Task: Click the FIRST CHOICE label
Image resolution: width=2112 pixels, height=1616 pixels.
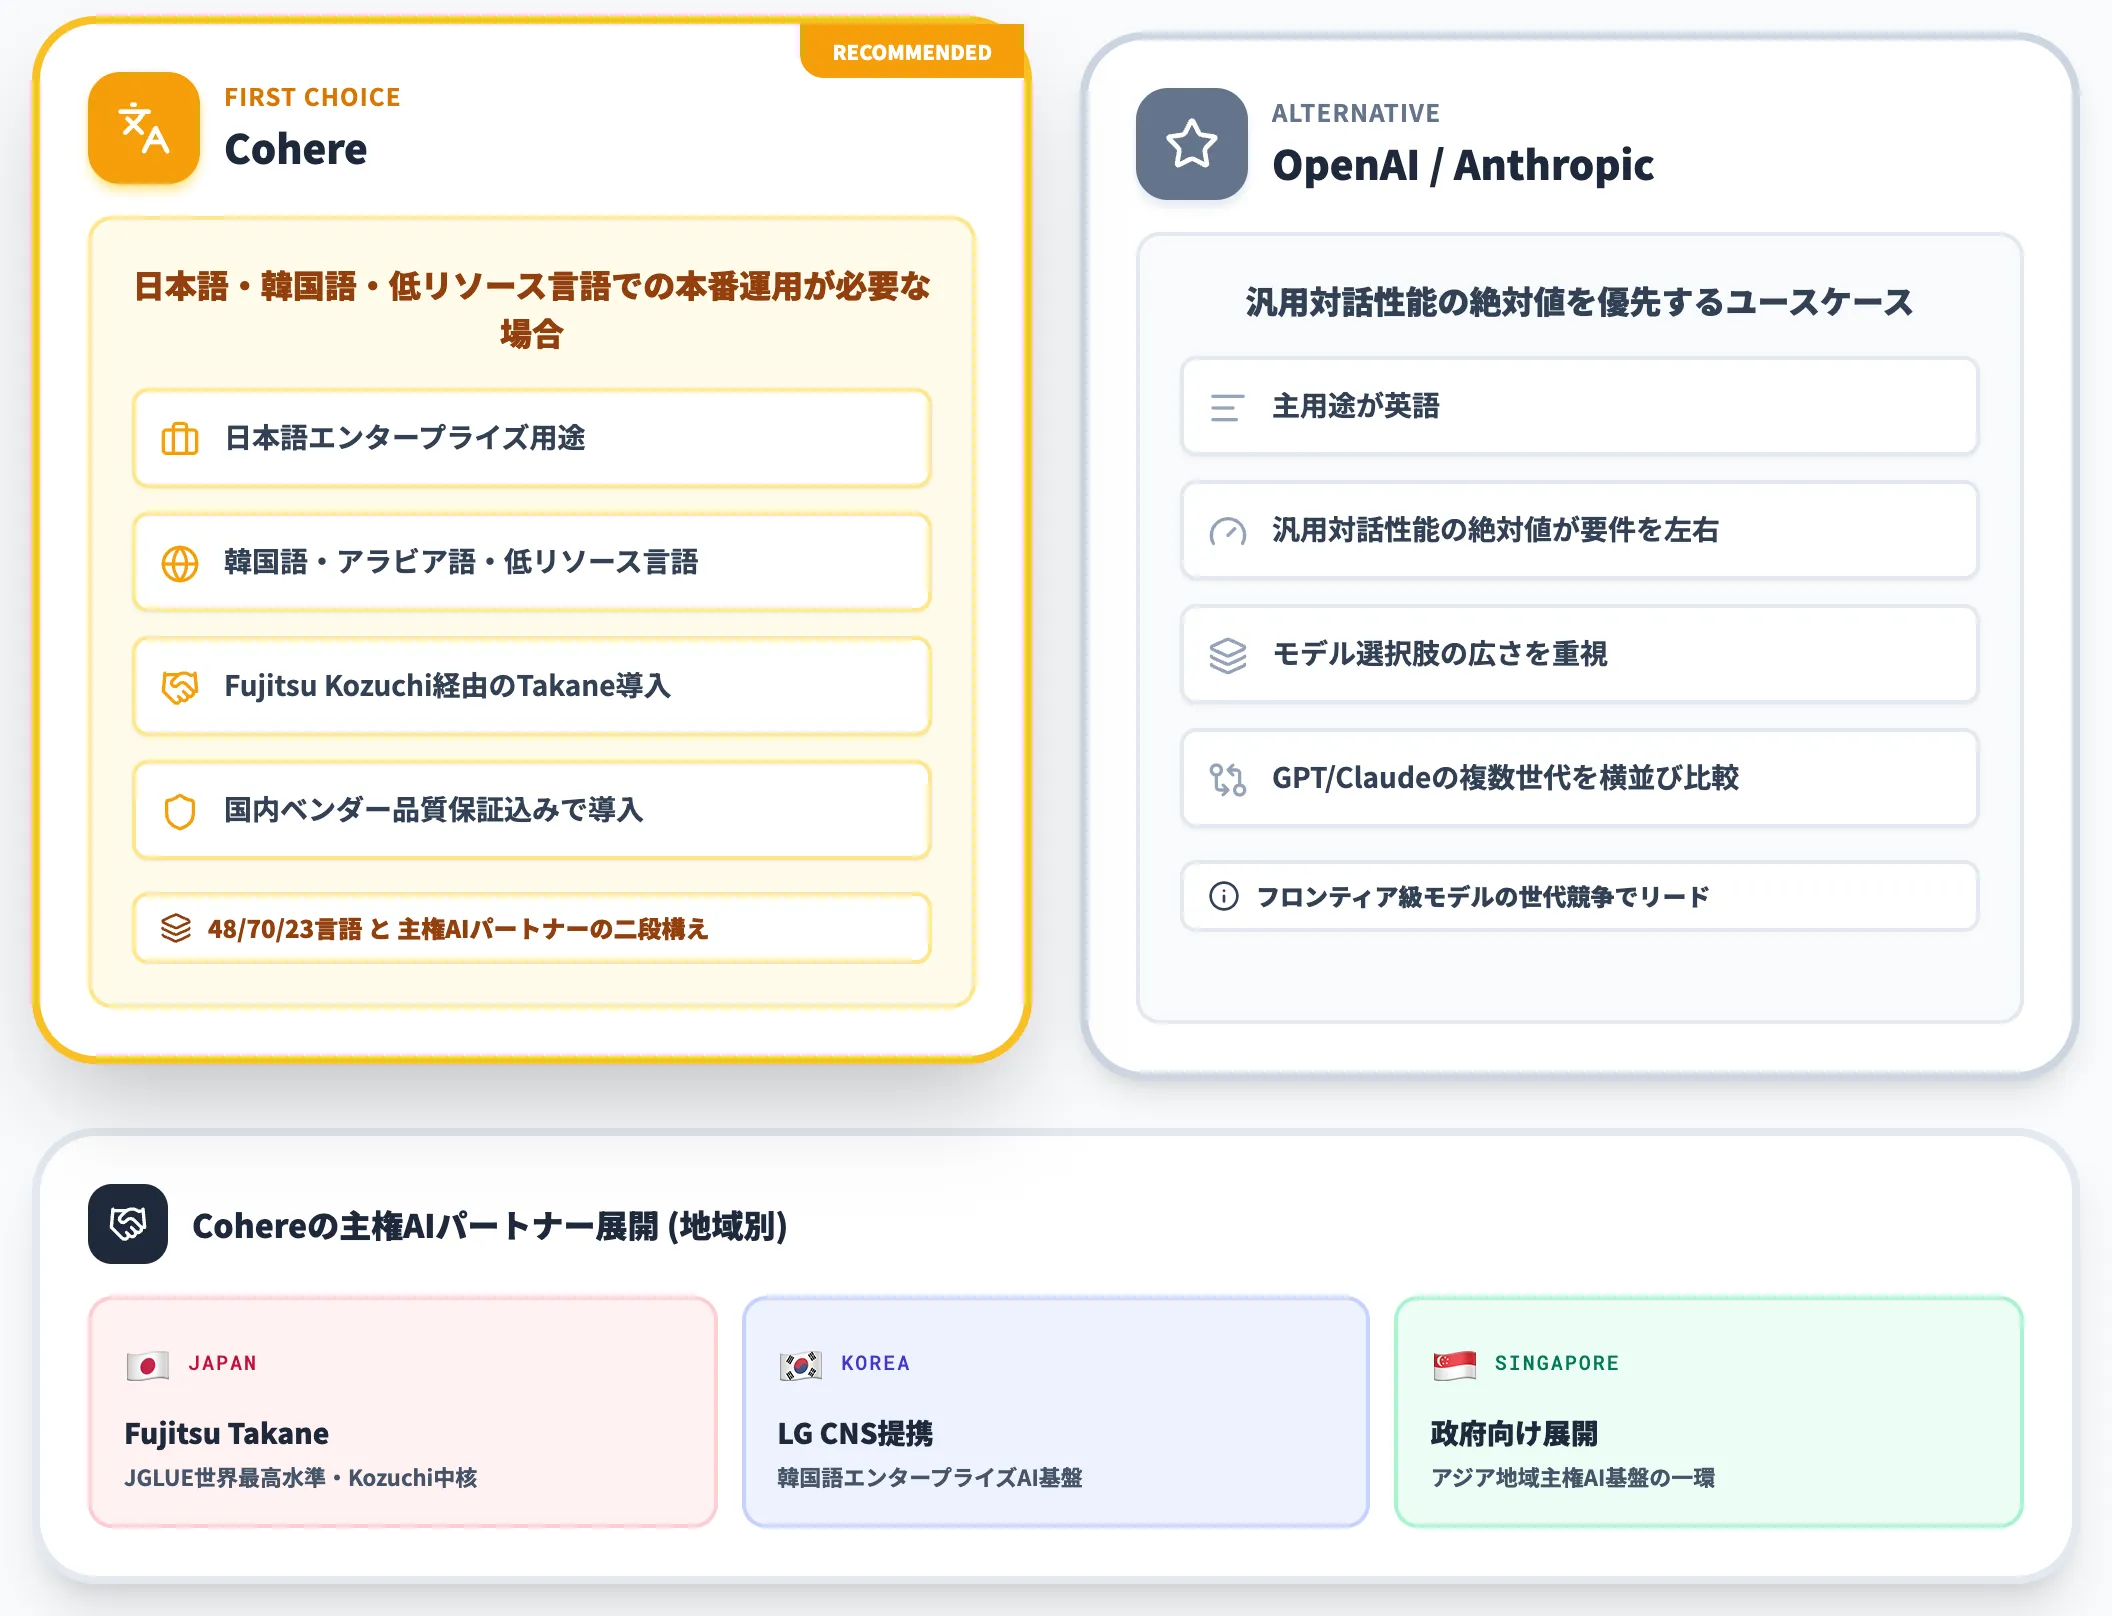Action: click(x=312, y=97)
